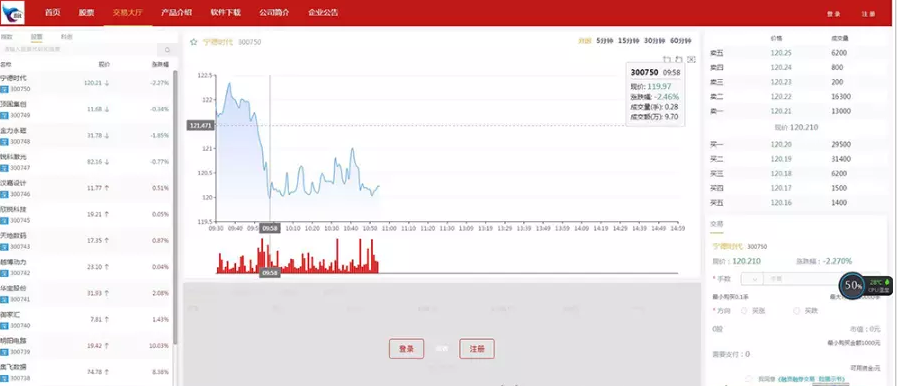Tick the agreement checkbox for 融资融券交易
897x386 pixels.
coord(749,378)
